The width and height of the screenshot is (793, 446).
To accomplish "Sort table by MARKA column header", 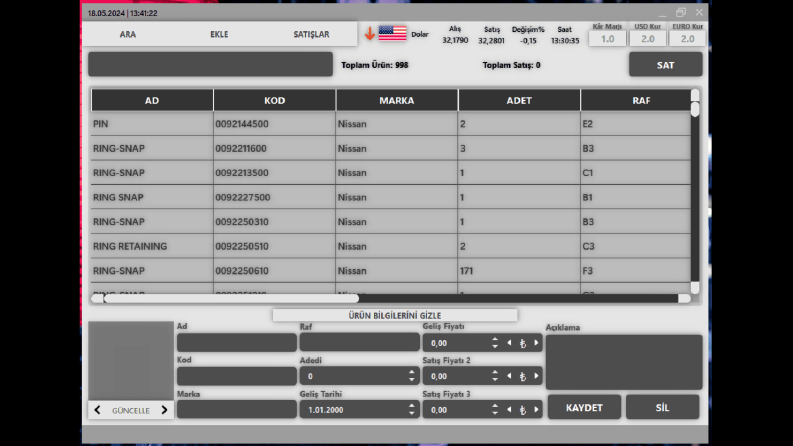I will click(x=396, y=100).
